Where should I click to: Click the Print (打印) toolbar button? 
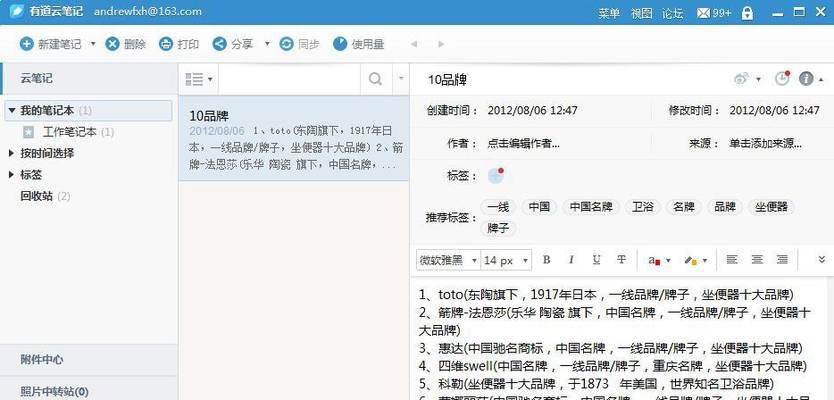pyautogui.click(x=179, y=44)
